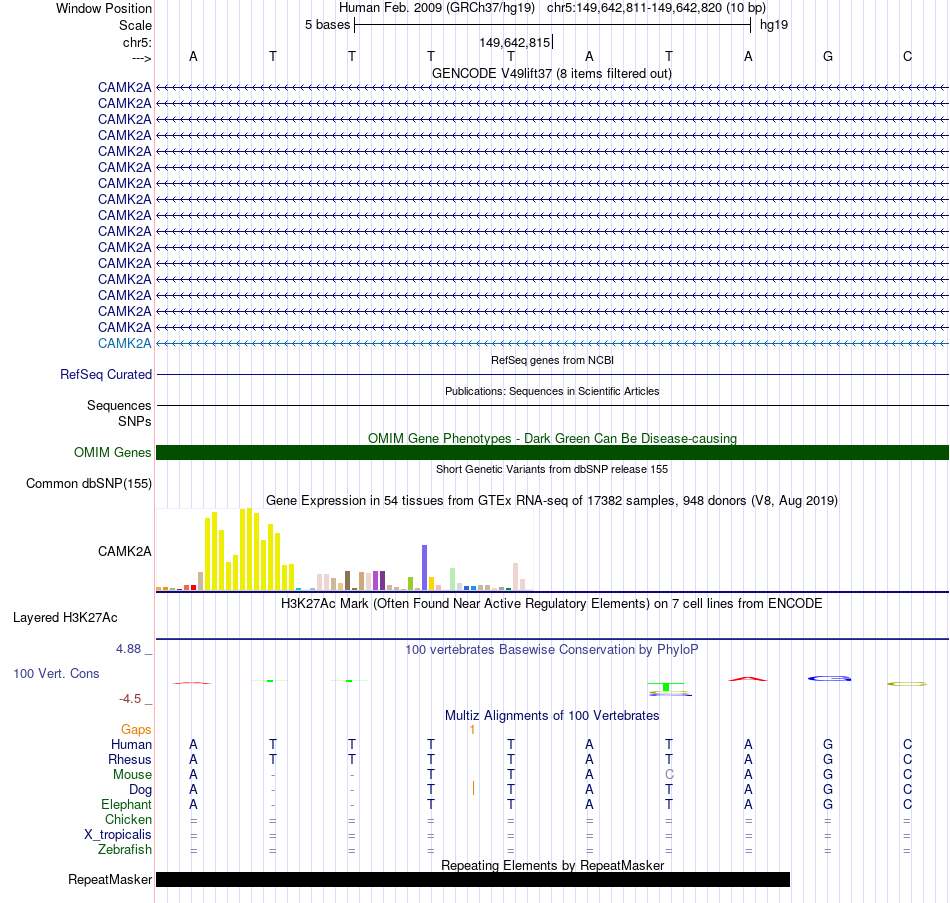
Task: Click the hg19 label beside the scale bar
Action: click(774, 25)
